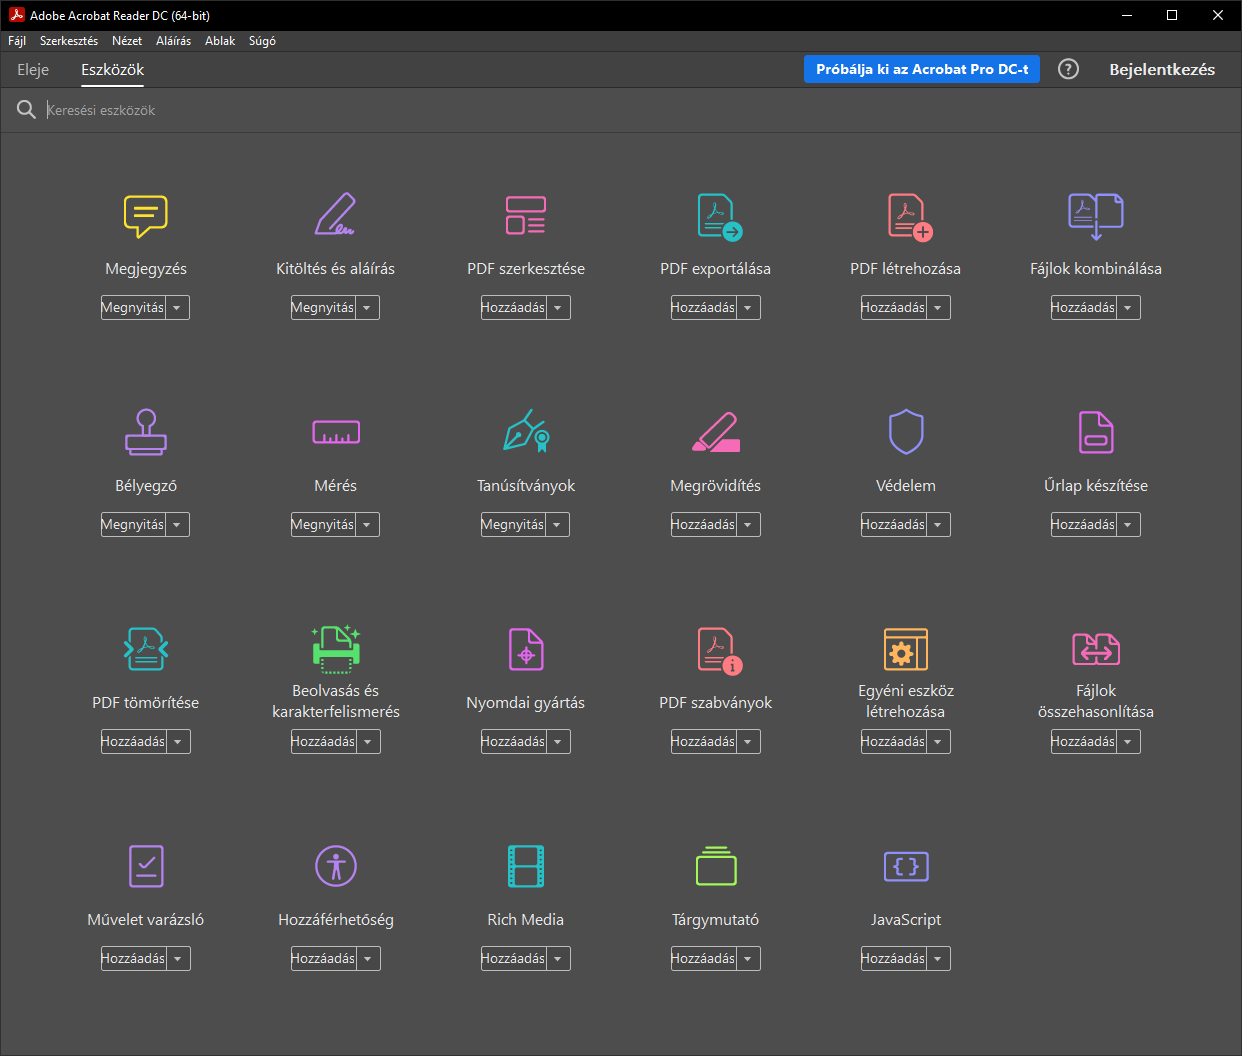
Task: Expand the dropdown arrow under PDF szabványok
Action: [748, 742]
